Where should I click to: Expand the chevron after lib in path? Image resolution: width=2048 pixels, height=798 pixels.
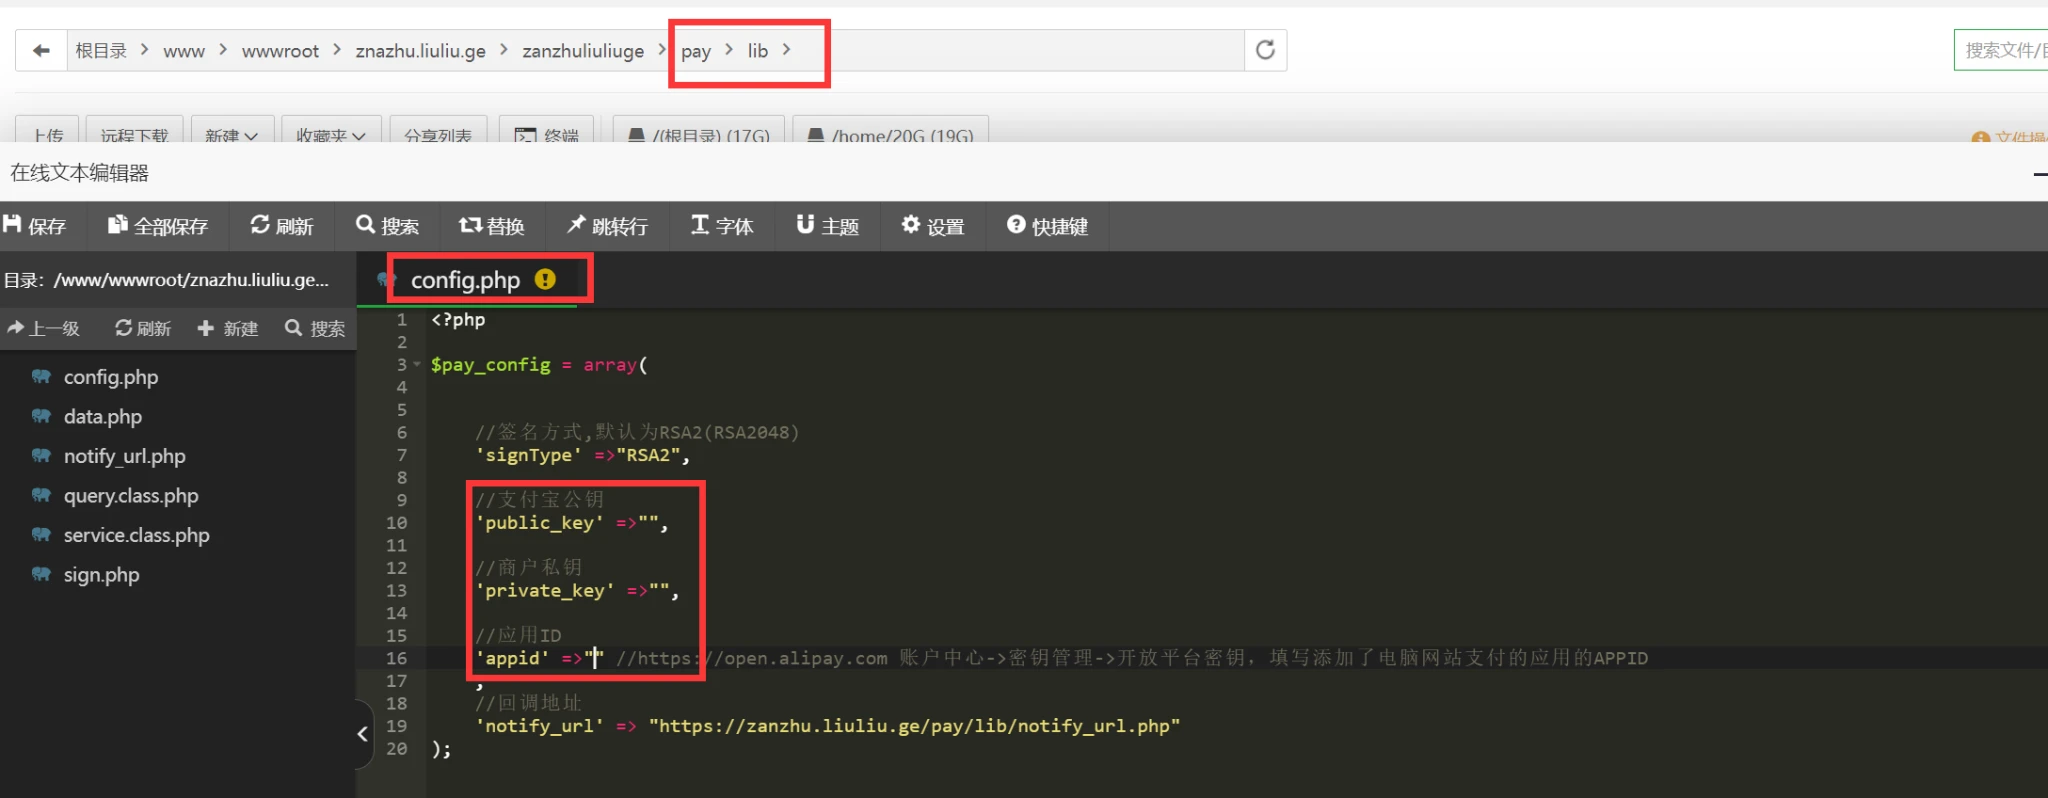[787, 50]
